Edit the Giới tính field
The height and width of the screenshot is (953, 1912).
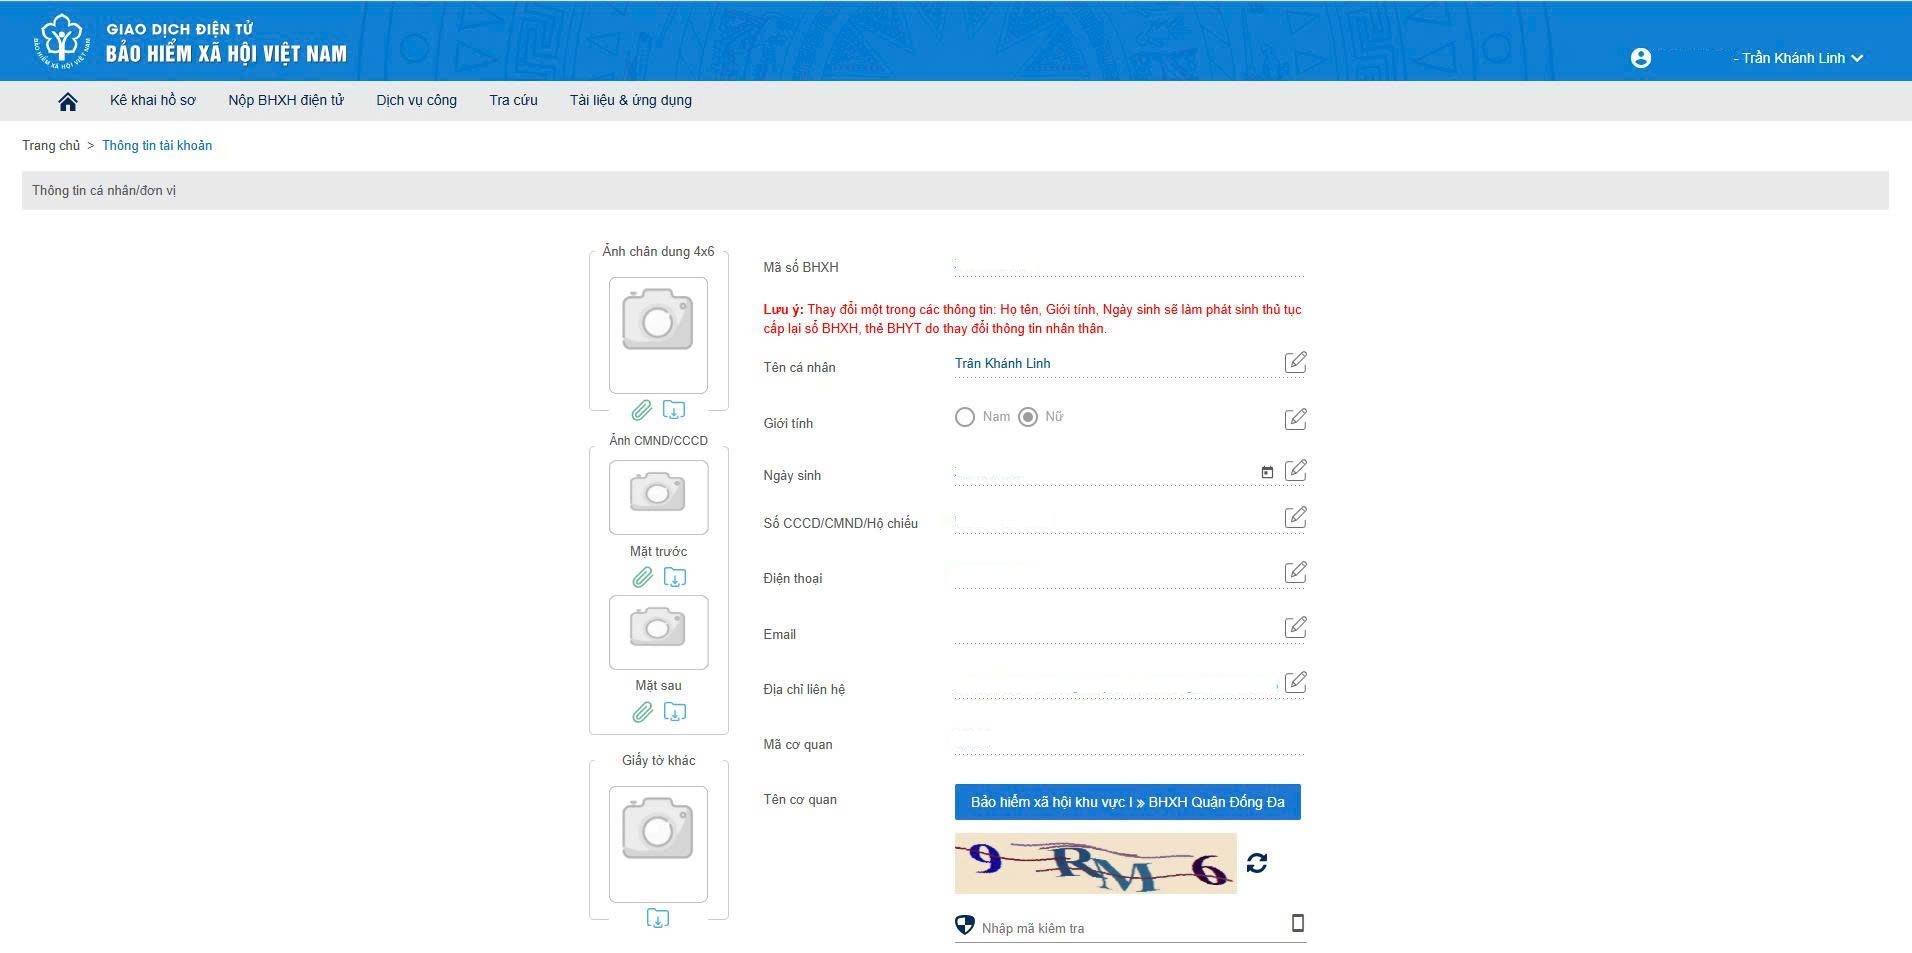click(1295, 419)
